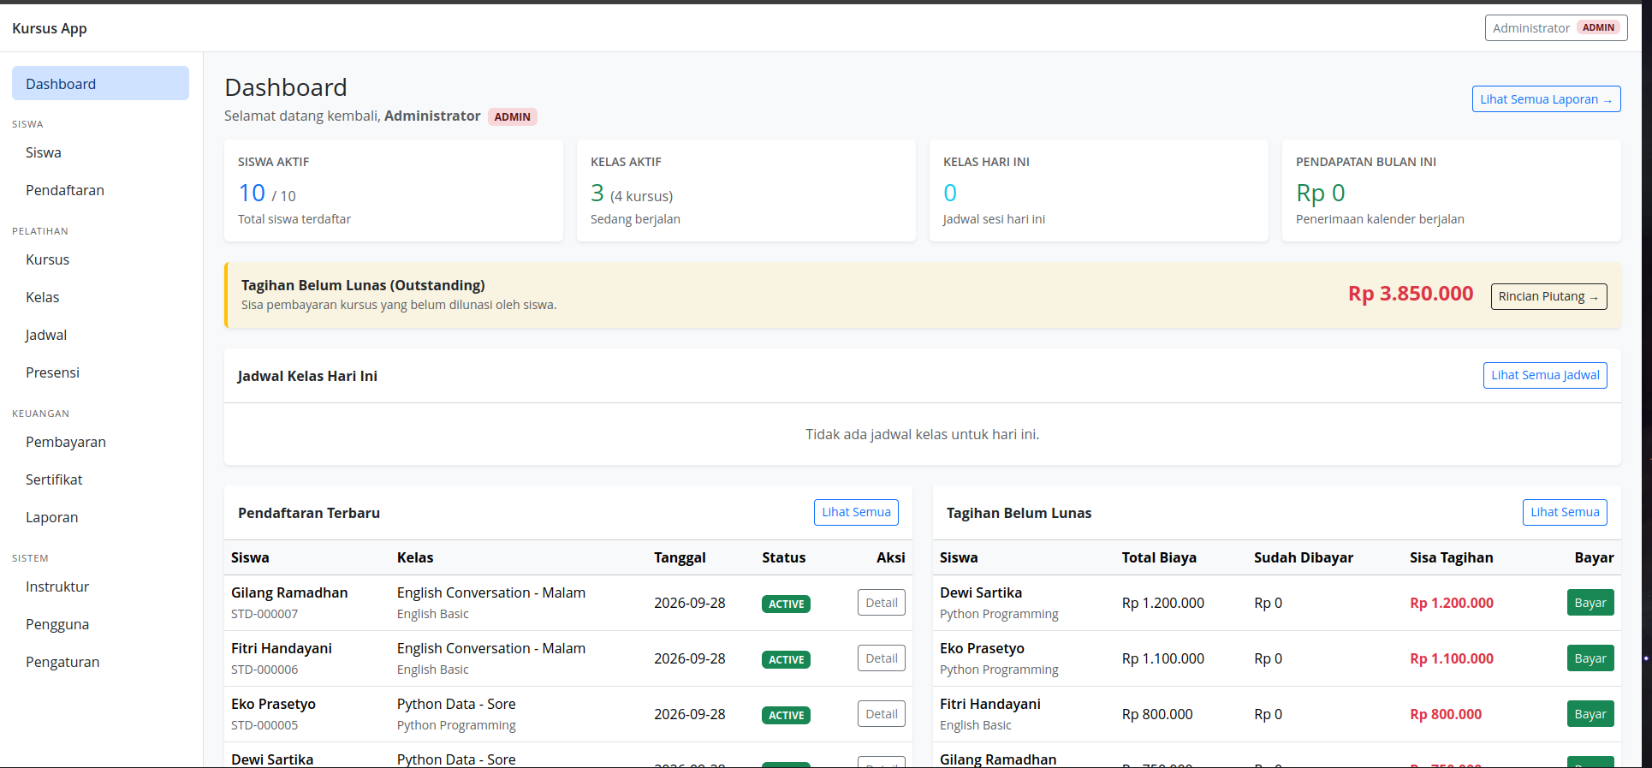Click Lihat Semua Jadwal button
Image resolution: width=1652 pixels, height=768 pixels.
pos(1545,375)
